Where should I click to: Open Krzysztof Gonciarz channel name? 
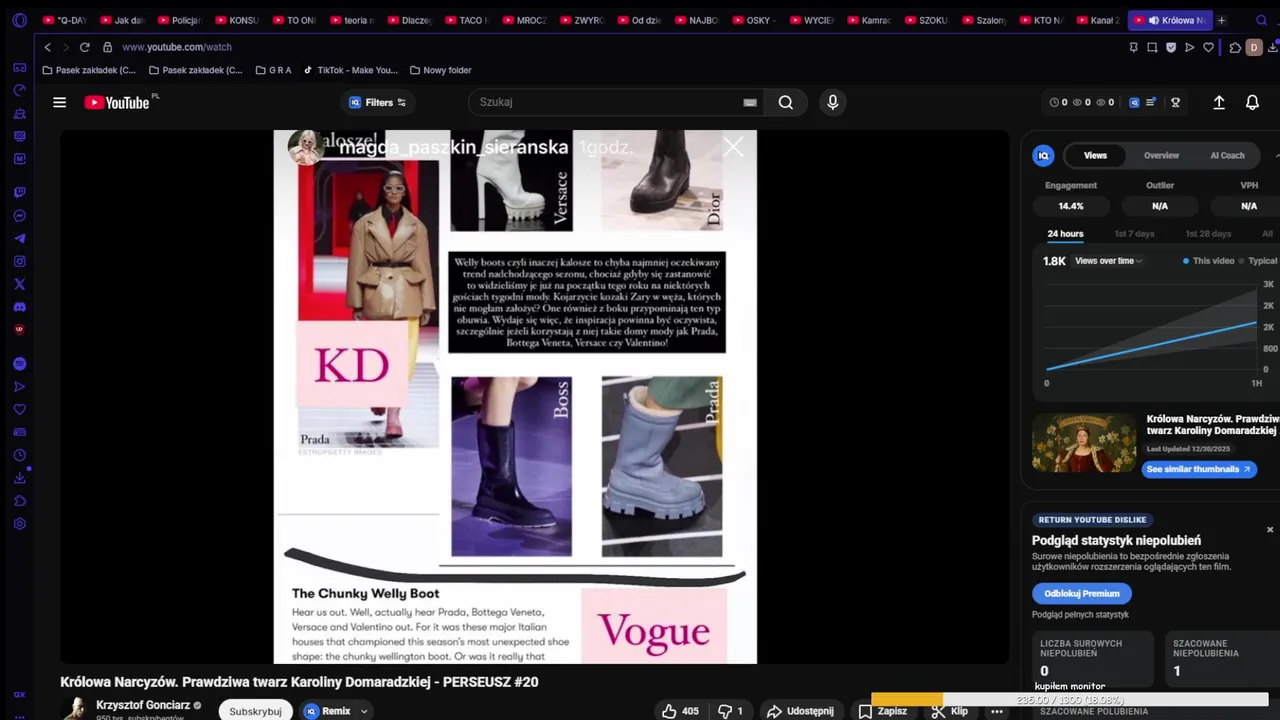click(143, 705)
